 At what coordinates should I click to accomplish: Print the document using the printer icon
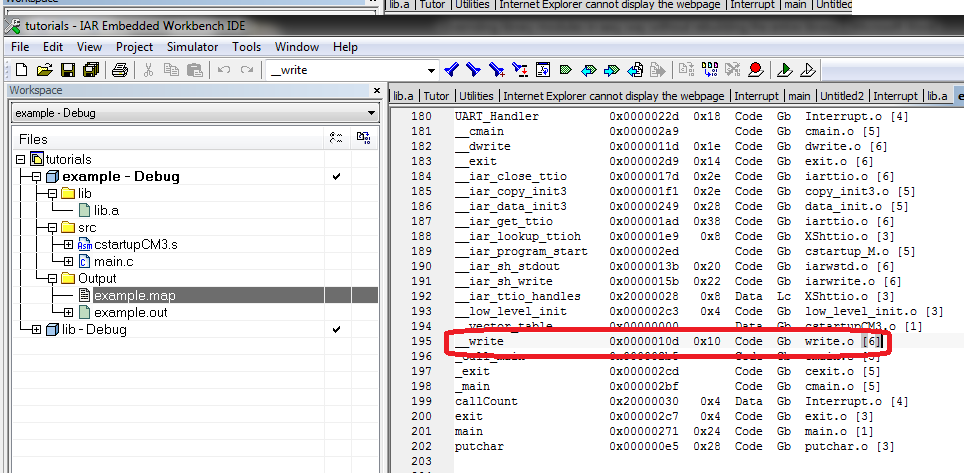(x=120, y=70)
